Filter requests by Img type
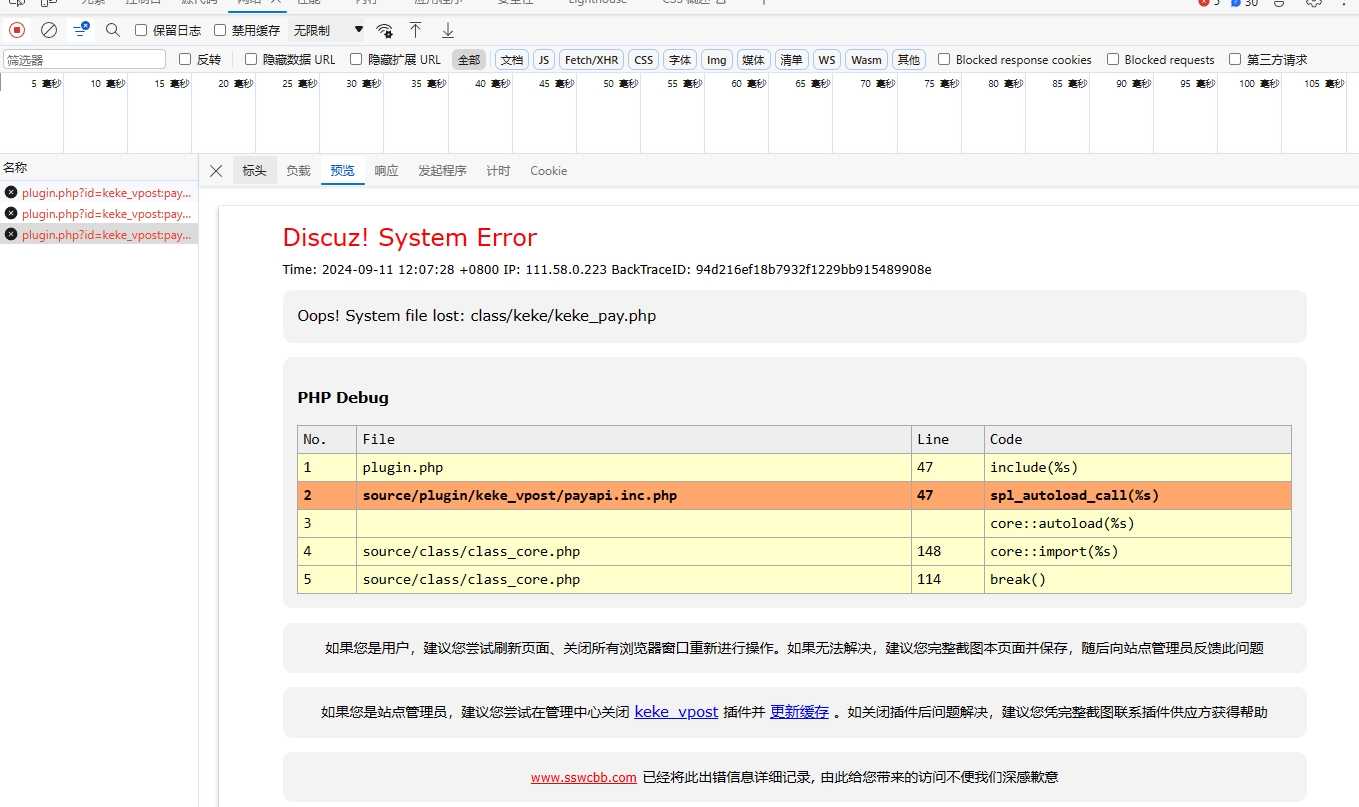 click(x=717, y=60)
